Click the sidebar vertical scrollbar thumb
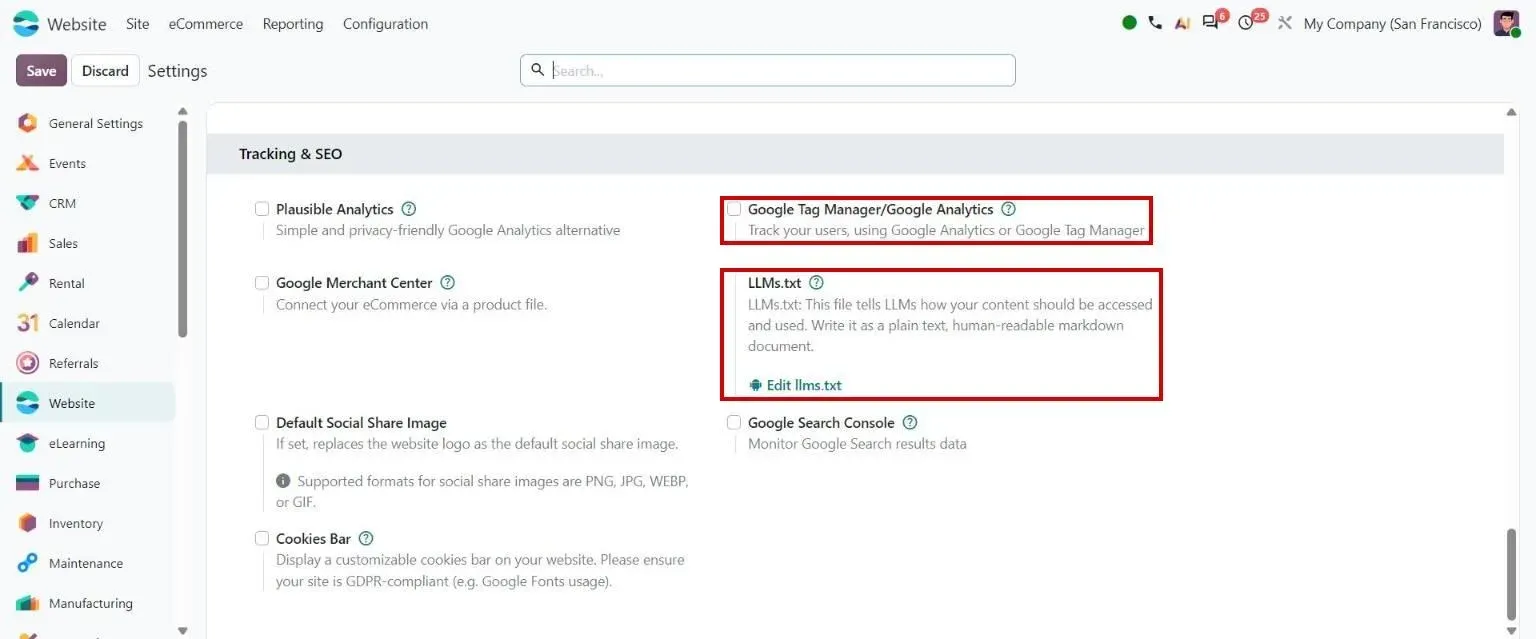Image resolution: width=1536 pixels, height=639 pixels. [x=182, y=229]
